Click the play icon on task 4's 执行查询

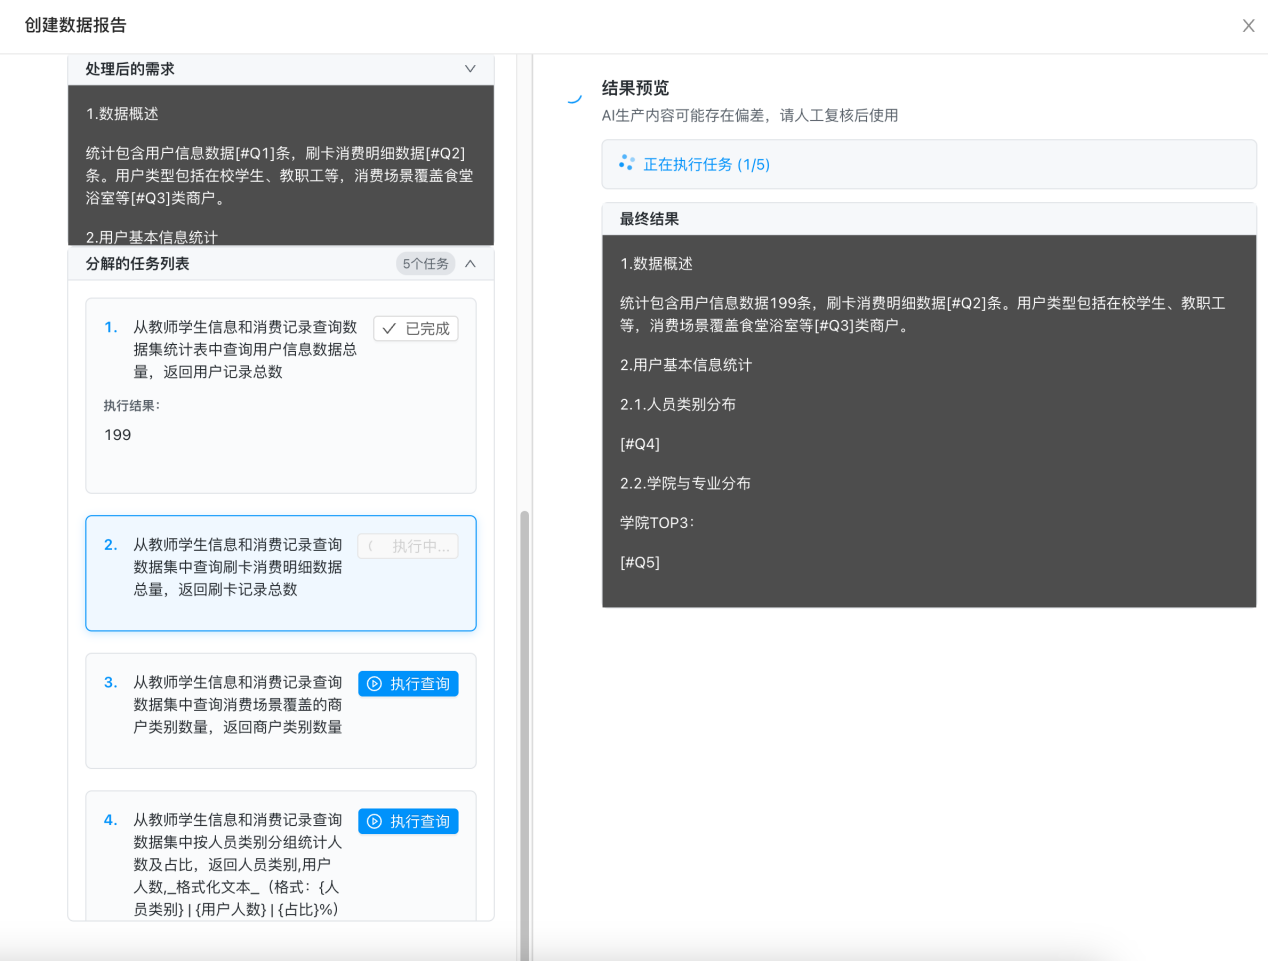(374, 822)
